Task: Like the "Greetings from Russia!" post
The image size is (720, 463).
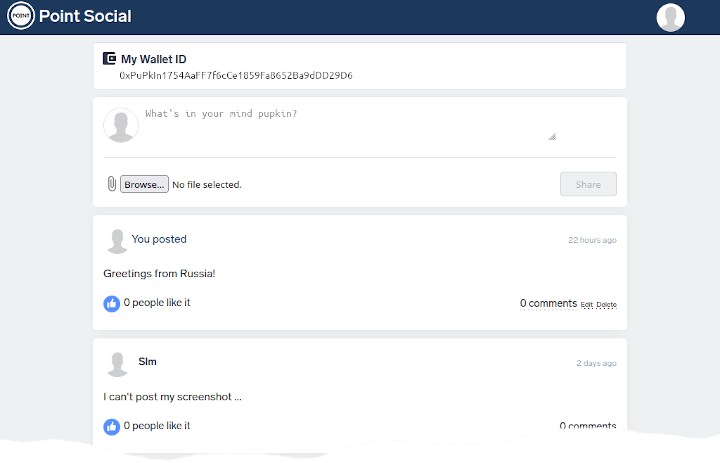Action: (112, 304)
